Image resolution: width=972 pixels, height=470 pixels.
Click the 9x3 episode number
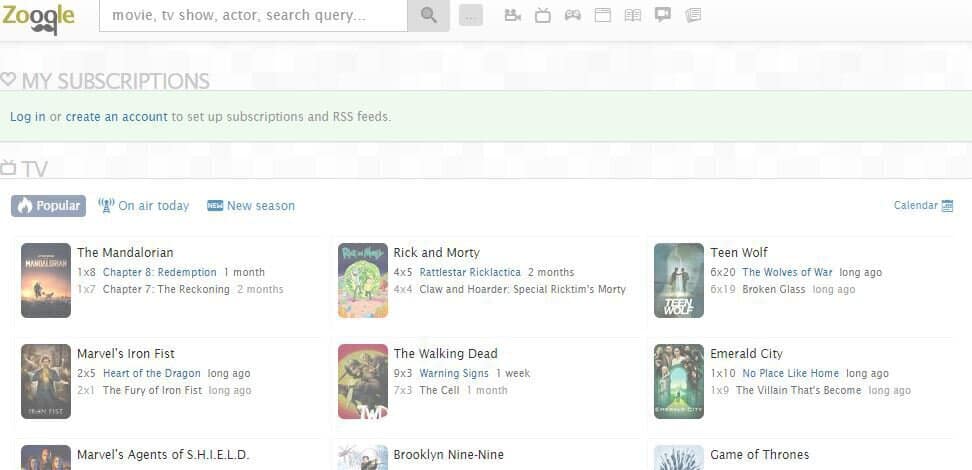pos(403,373)
